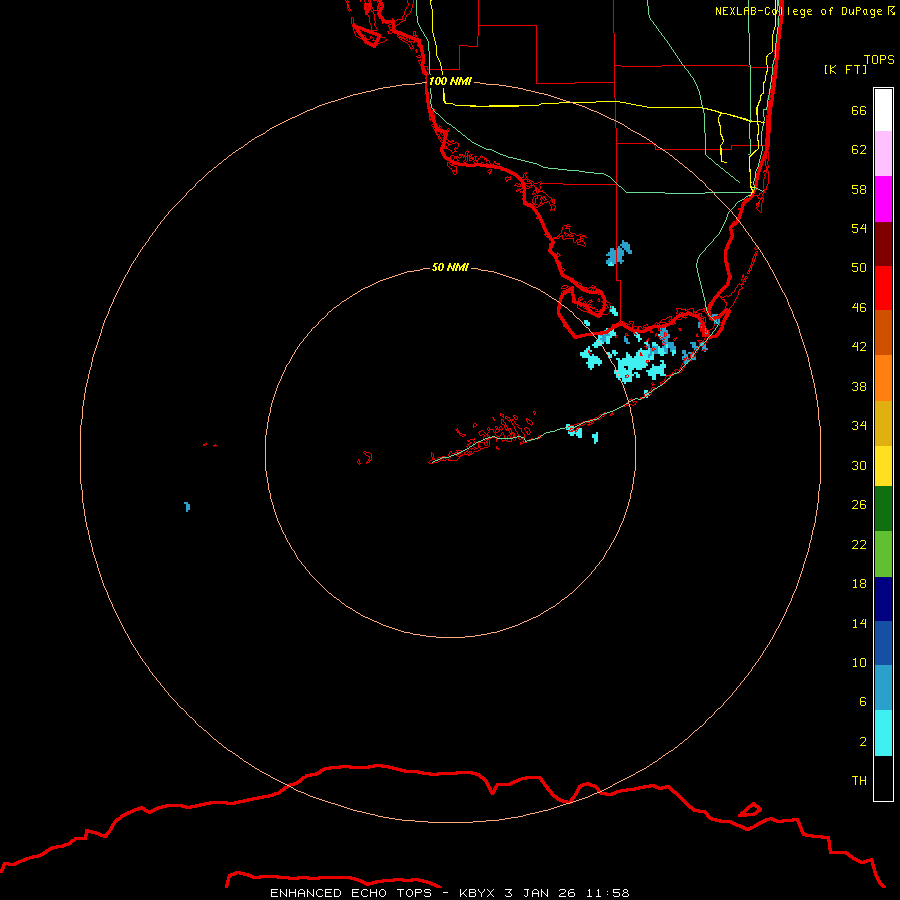This screenshot has width=900, height=900.
Task: Click the small red island near Cuba's coast
Action: pyautogui.click(x=750, y=810)
